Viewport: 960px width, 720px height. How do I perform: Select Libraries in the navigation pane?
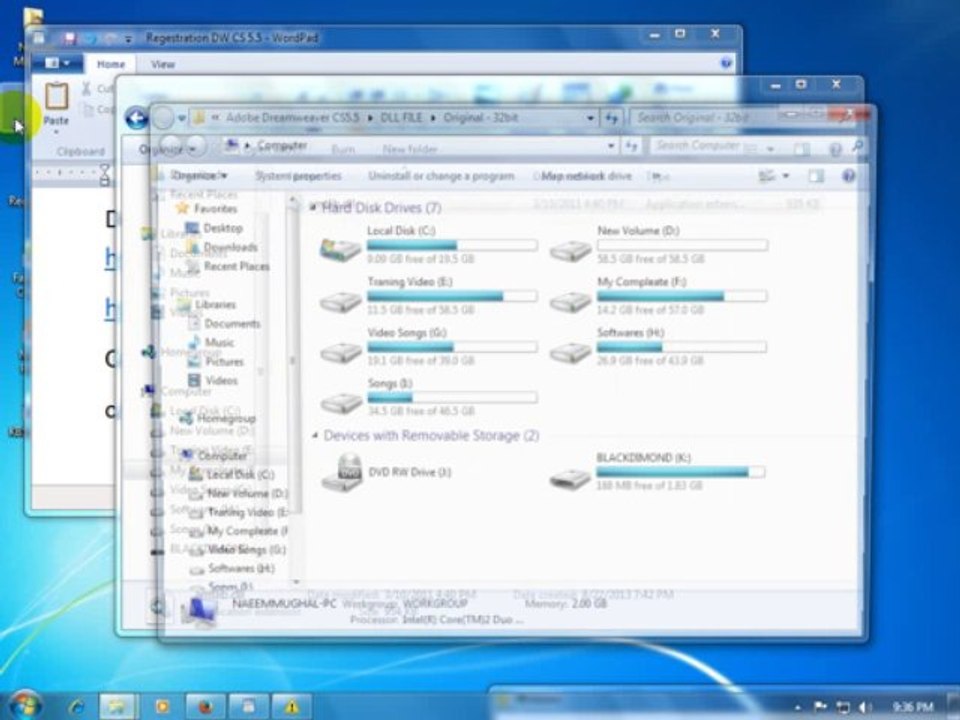tap(215, 304)
